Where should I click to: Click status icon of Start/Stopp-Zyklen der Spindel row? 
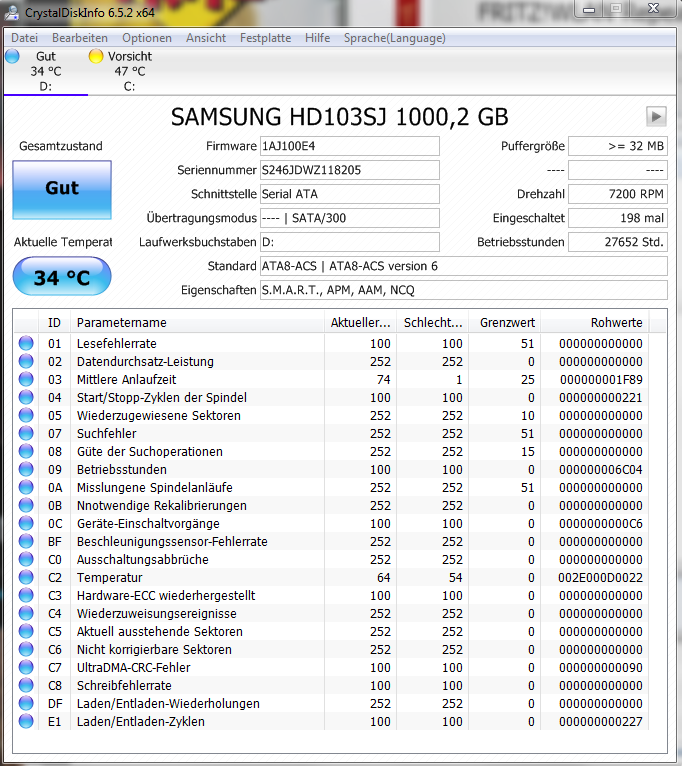click(x=26, y=397)
